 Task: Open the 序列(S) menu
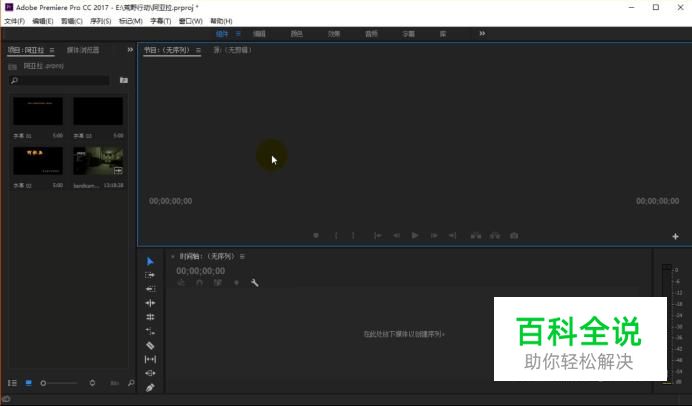(101, 20)
